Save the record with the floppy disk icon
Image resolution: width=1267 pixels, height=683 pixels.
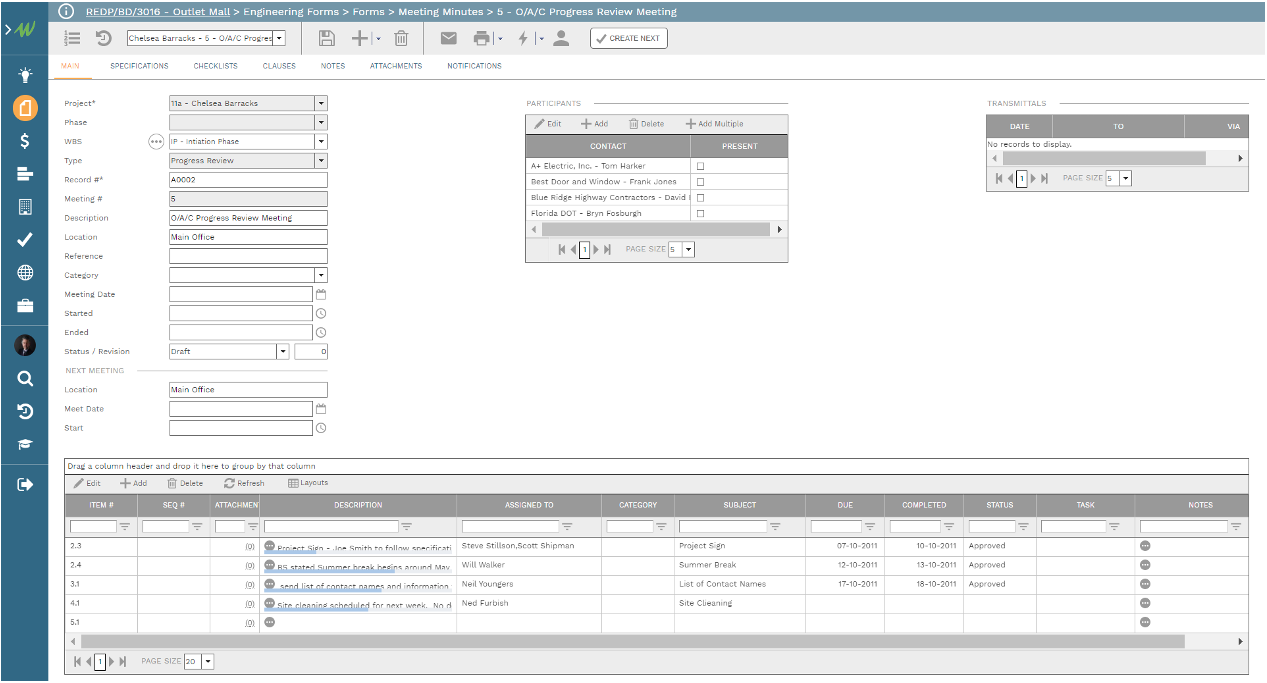tap(326, 38)
